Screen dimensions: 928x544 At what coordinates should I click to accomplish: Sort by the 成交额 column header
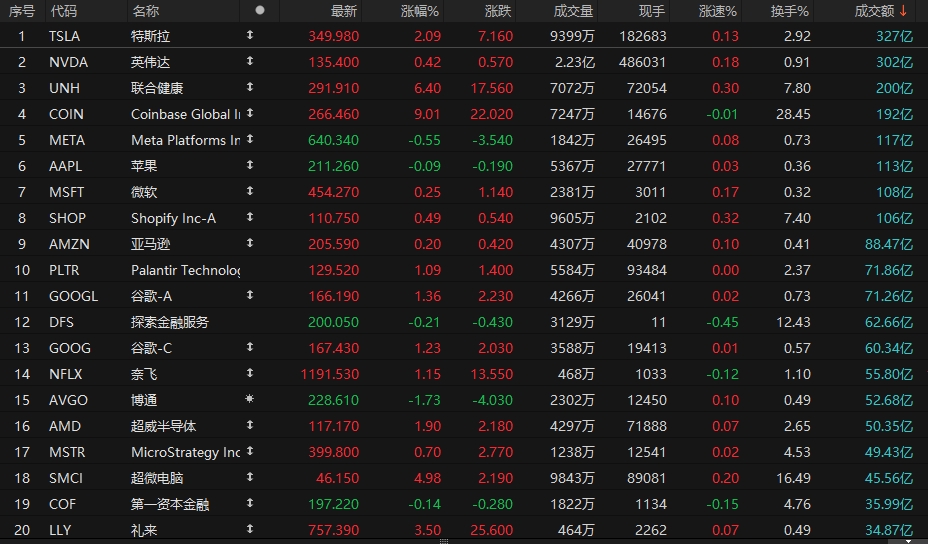click(874, 11)
